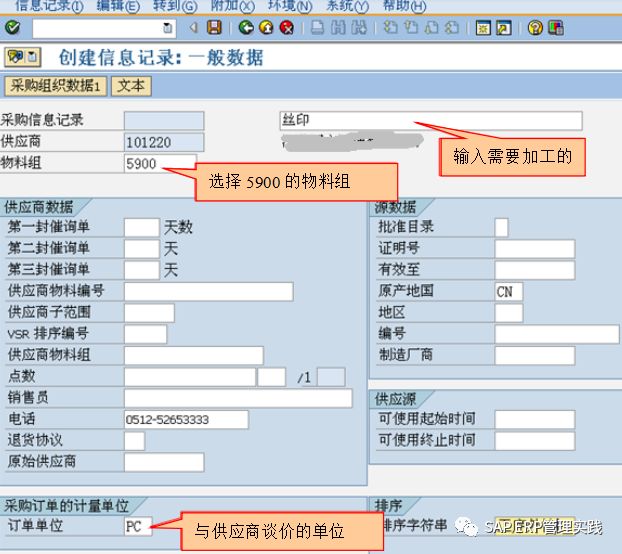The image size is (622, 554).
Task: Click the yellow Help question mark icon
Action: [535, 28]
